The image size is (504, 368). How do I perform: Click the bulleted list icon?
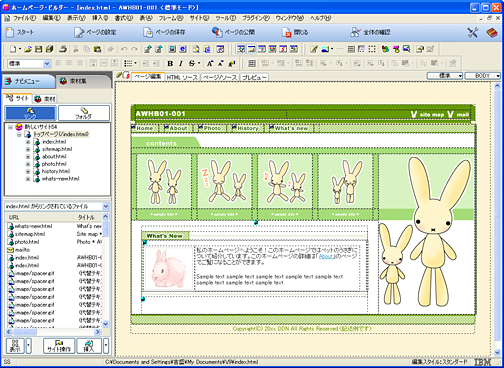tap(128, 63)
